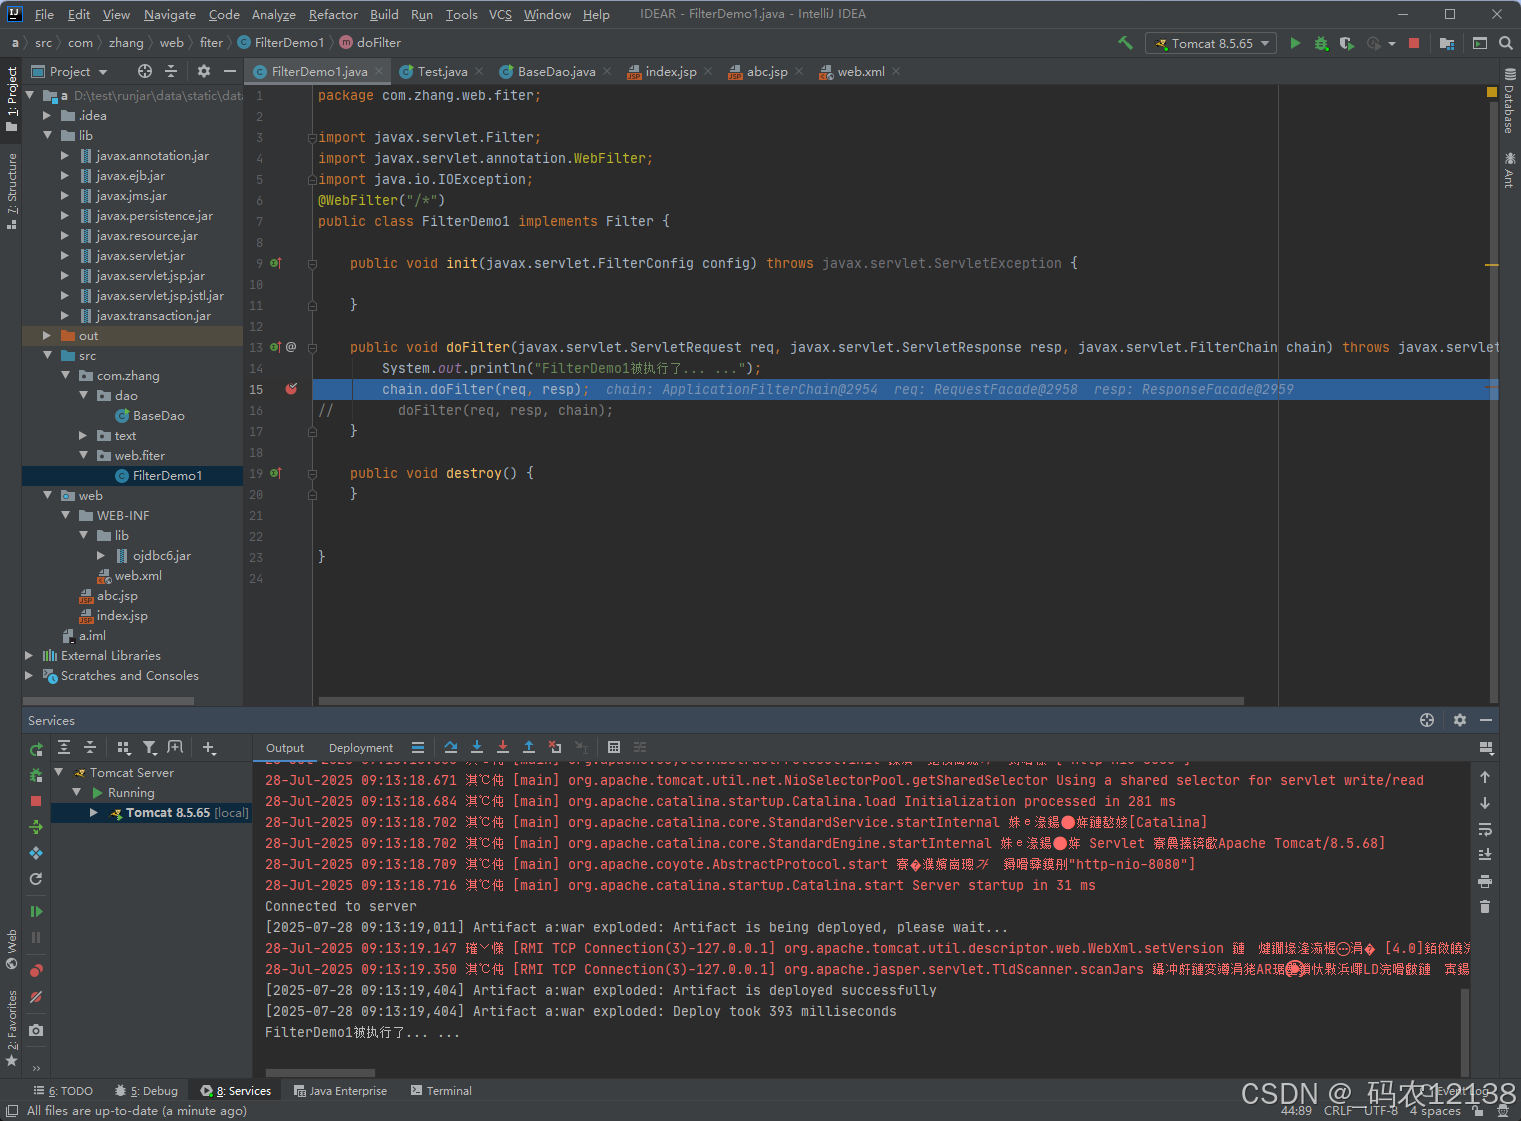Click the Project tree horizontal scrollbar
Viewport: 1521px width, 1121px height.
[x=108, y=701]
